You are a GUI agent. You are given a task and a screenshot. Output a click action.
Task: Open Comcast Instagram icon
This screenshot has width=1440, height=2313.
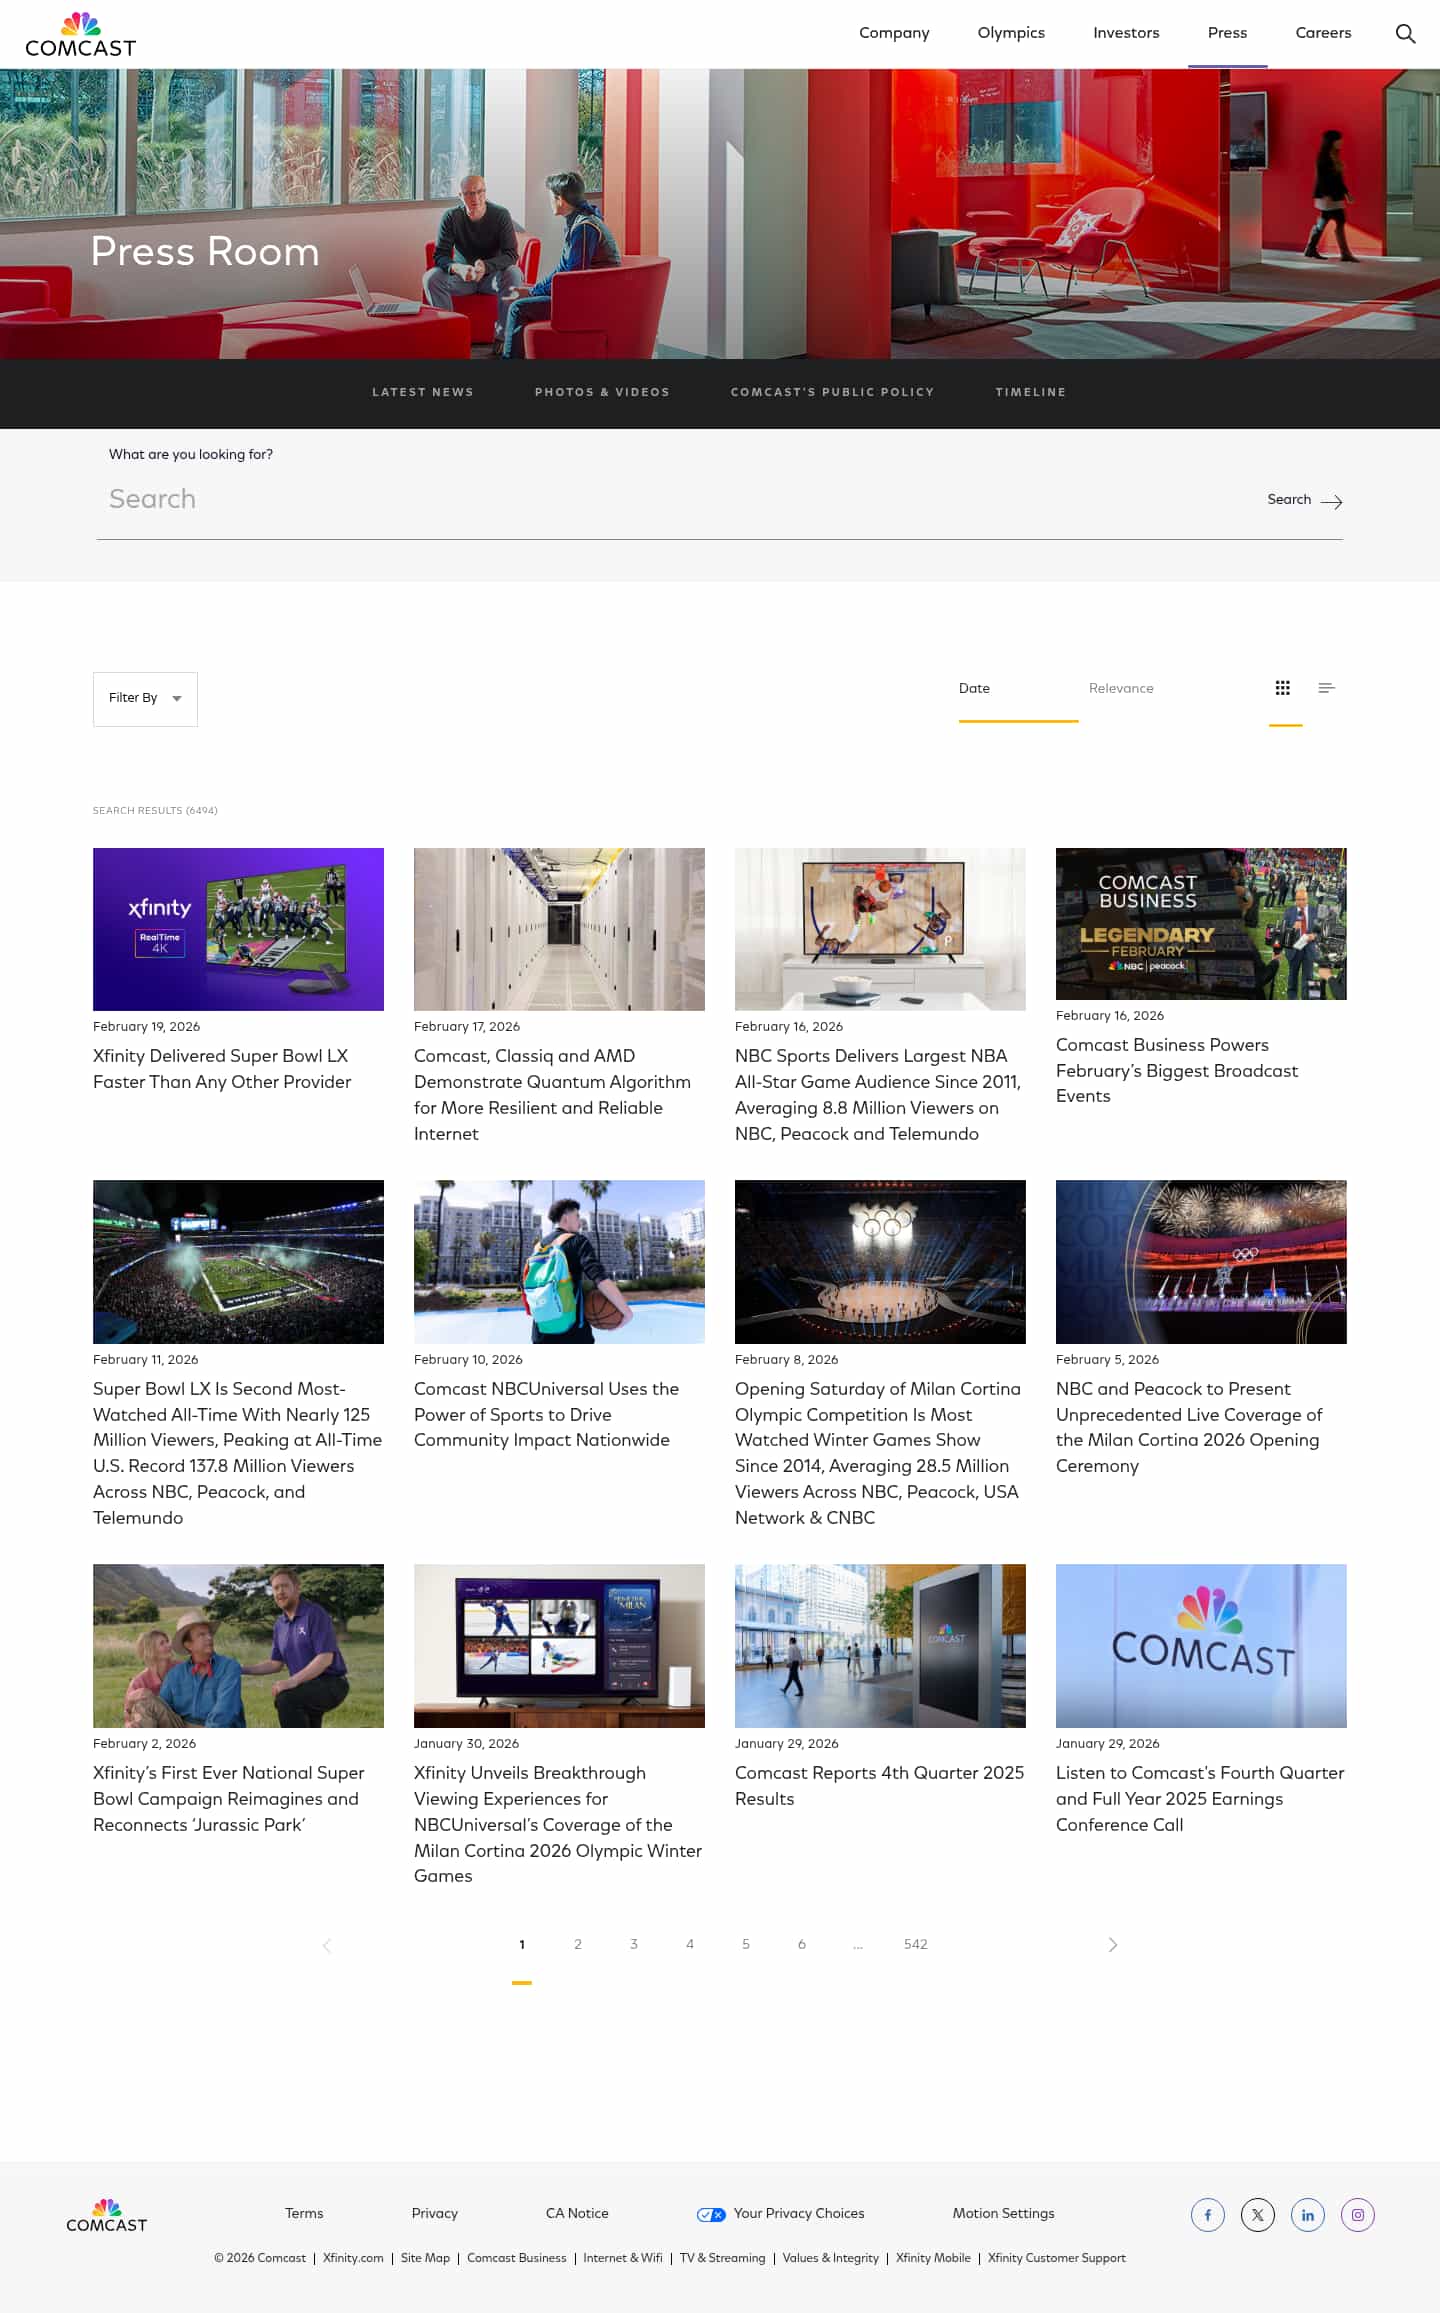[x=1358, y=2215]
